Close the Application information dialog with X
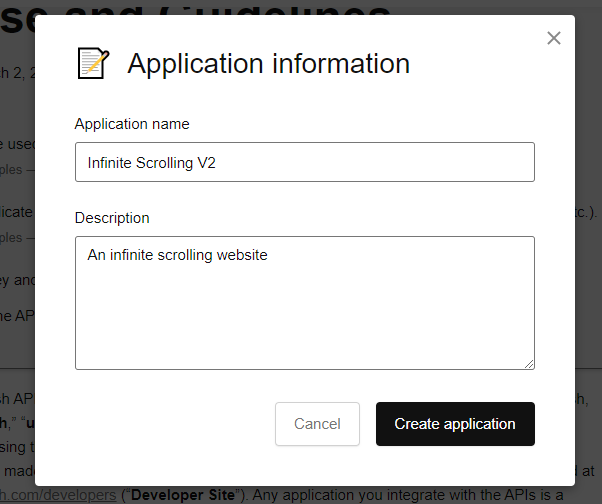This screenshot has width=602, height=504. pos(554,38)
